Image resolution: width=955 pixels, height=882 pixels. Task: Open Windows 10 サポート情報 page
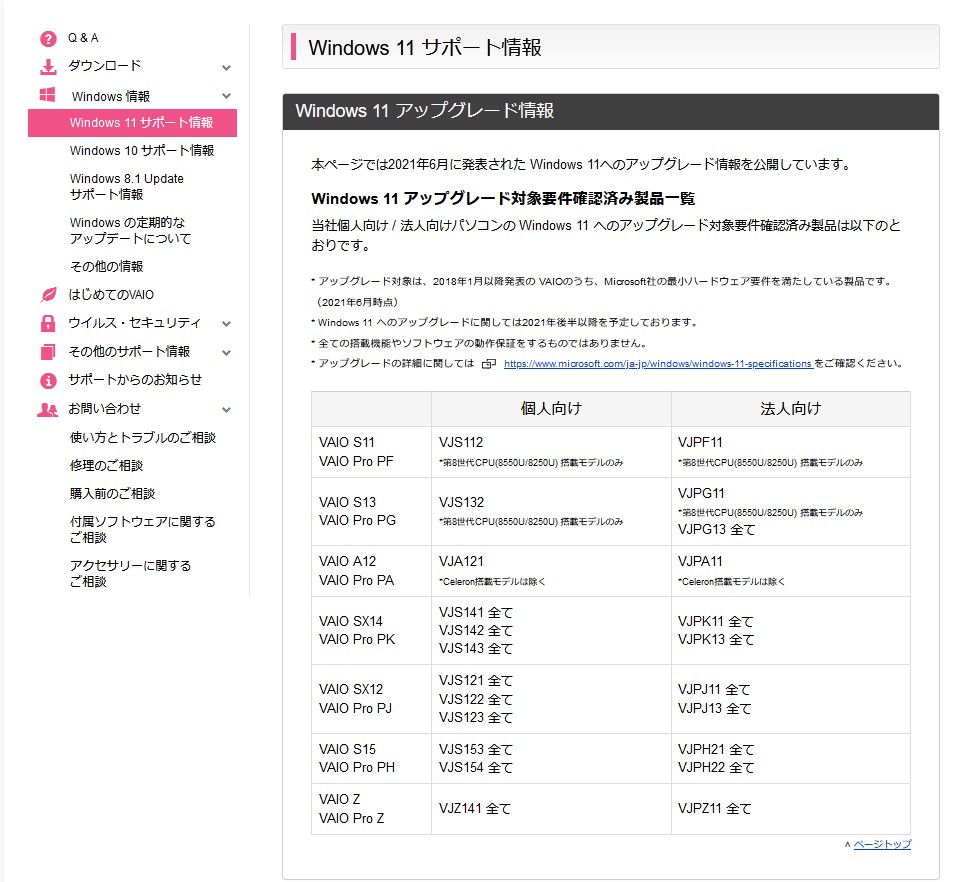[x=142, y=150]
